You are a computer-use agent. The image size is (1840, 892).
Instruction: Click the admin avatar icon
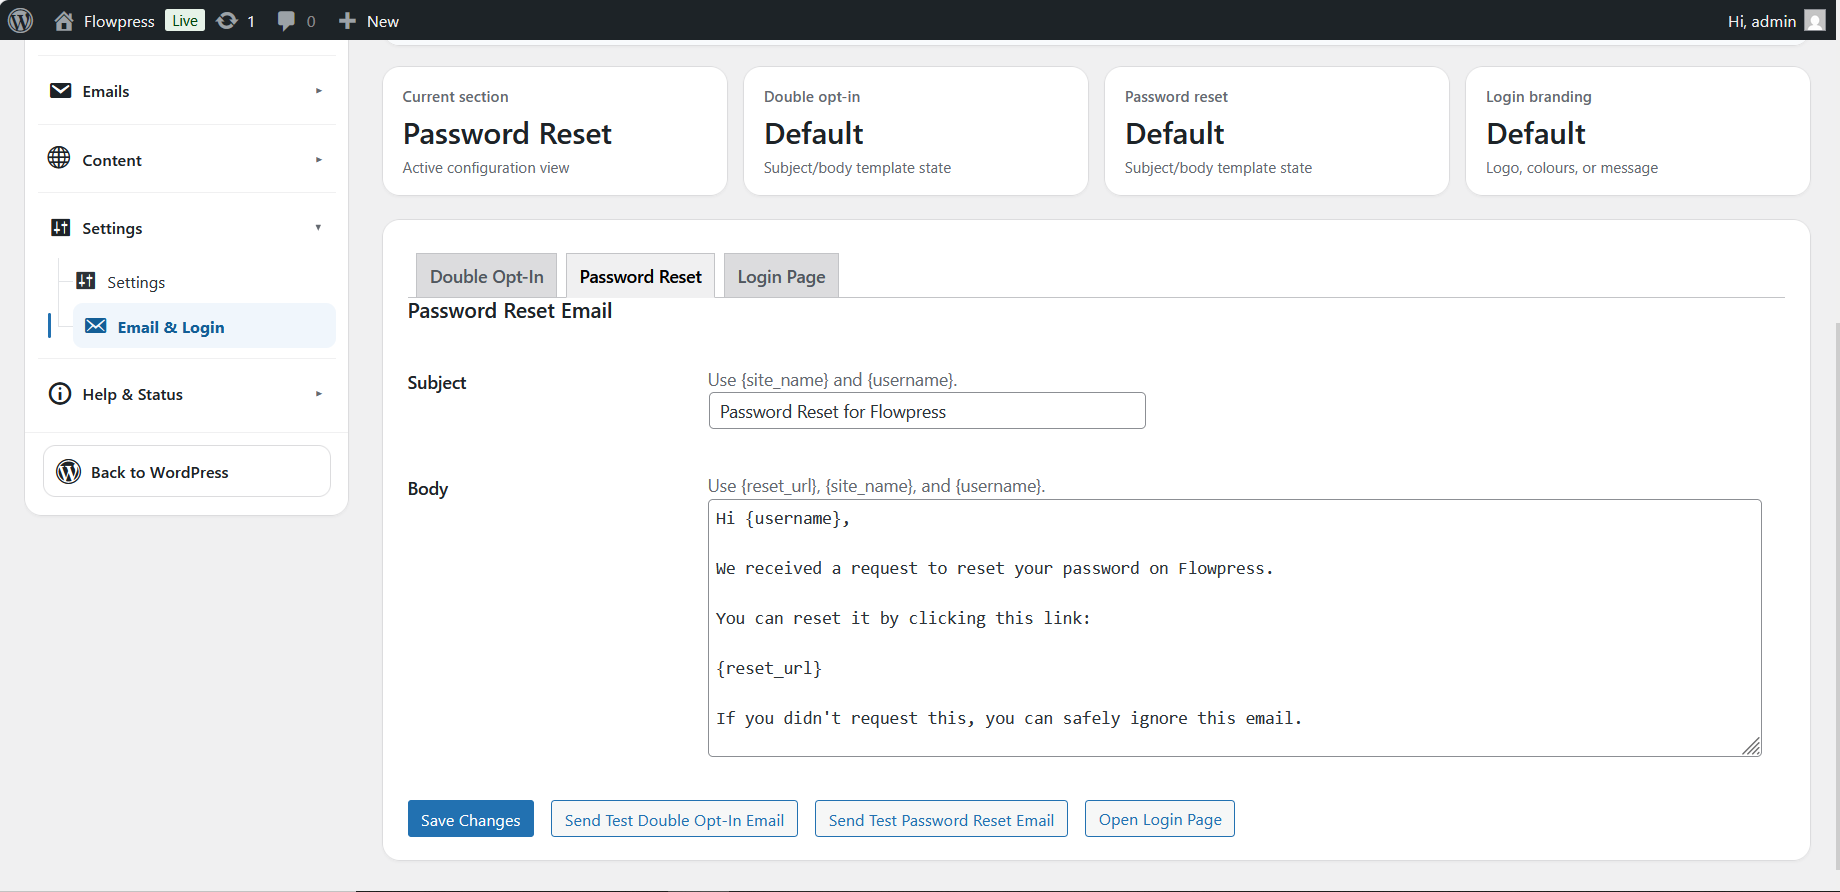coord(1815,21)
